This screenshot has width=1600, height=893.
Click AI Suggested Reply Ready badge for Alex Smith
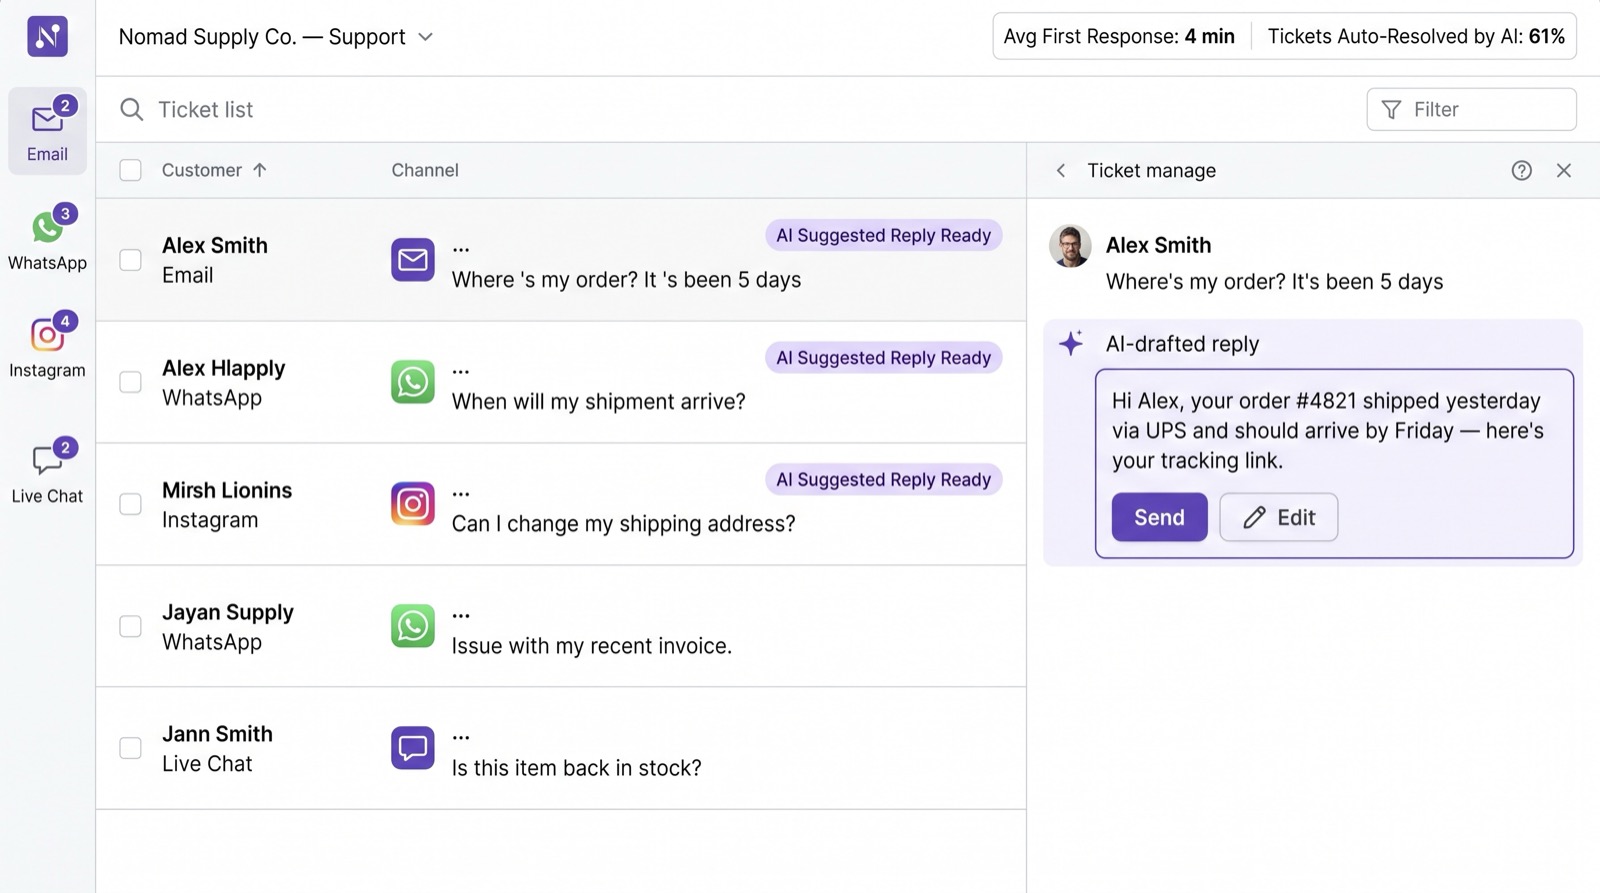[884, 236]
